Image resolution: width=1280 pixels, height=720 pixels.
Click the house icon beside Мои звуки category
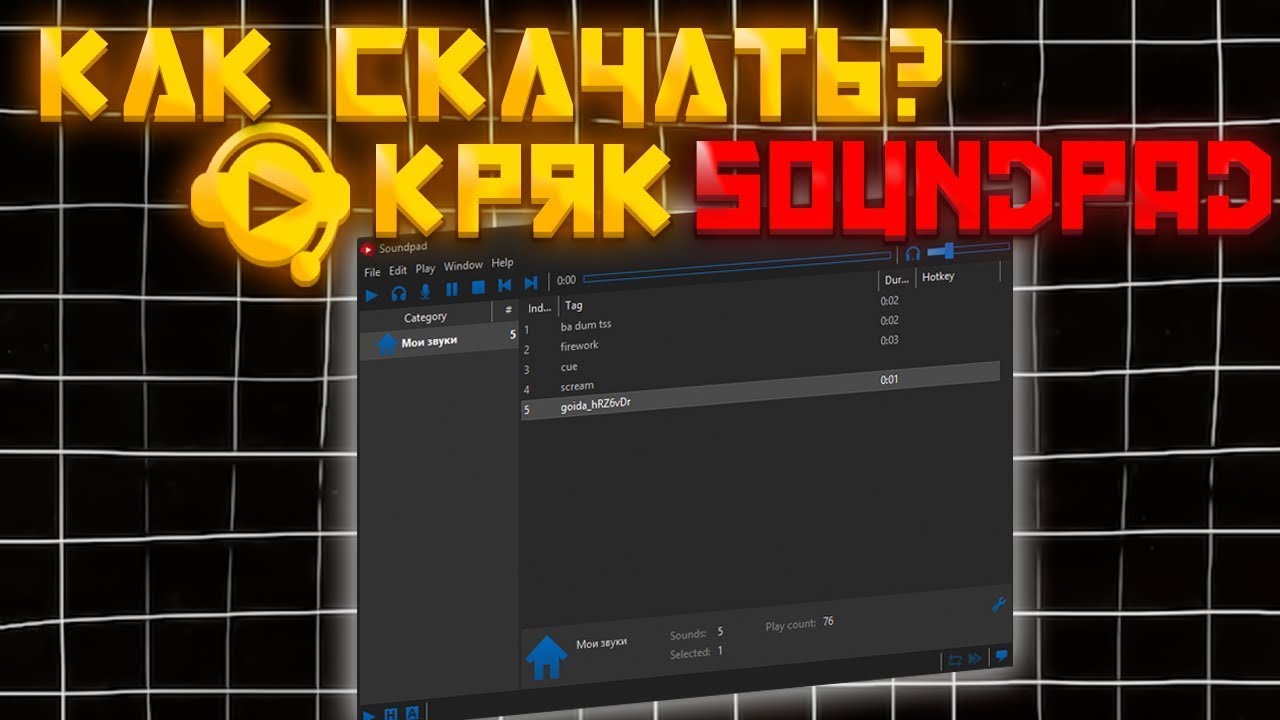(x=387, y=344)
